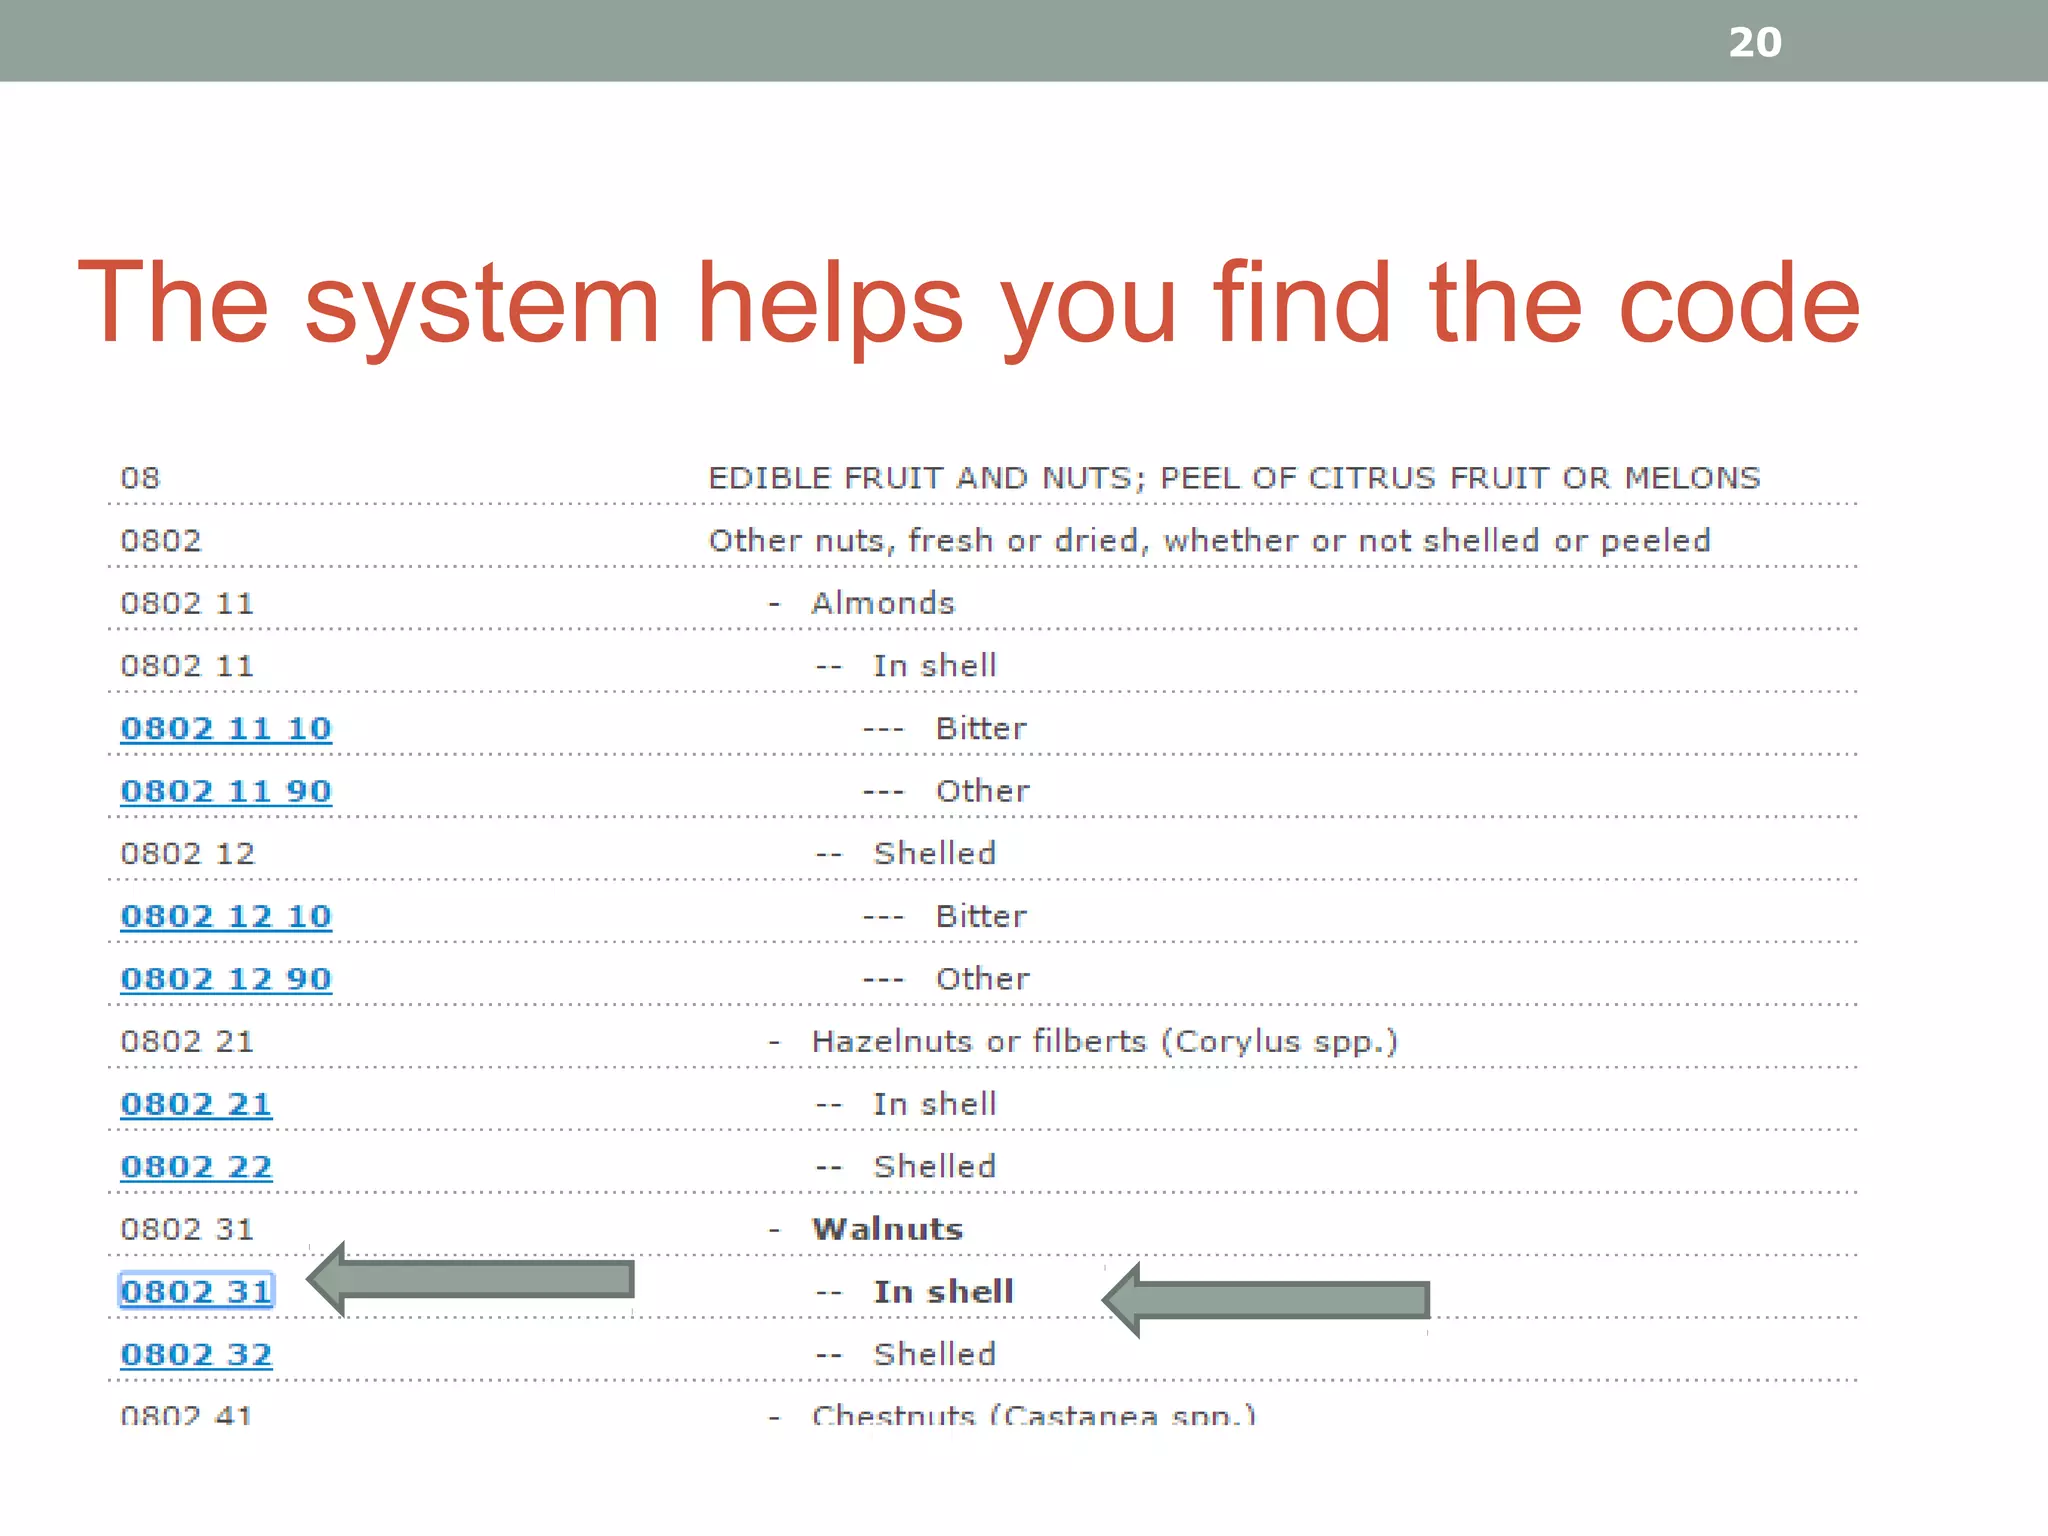The image size is (2048, 1536).
Task: Open Walnuts Shelled link 0802 32
Action: [196, 1354]
